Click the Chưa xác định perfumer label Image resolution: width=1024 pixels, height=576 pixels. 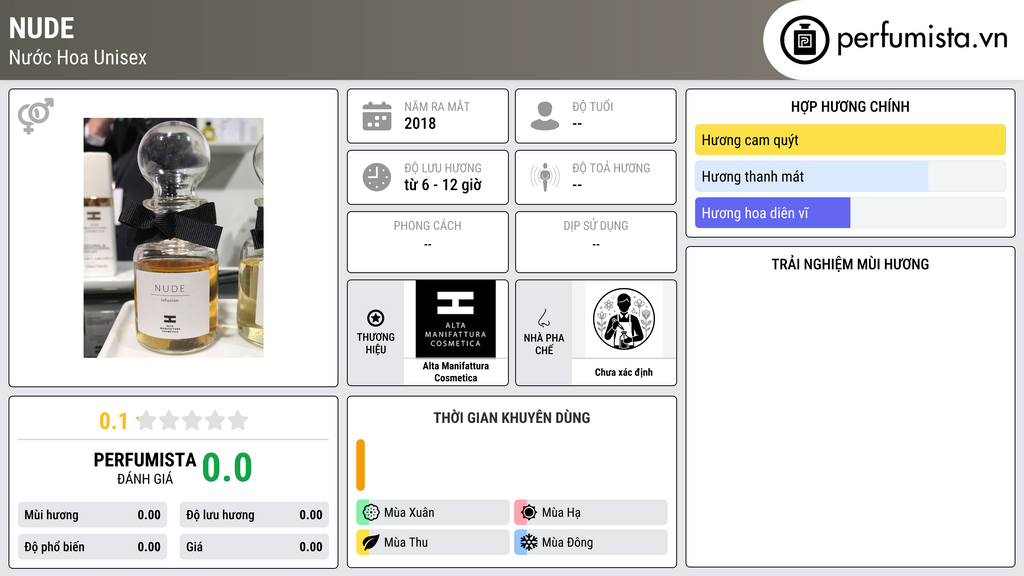point(624,372)
